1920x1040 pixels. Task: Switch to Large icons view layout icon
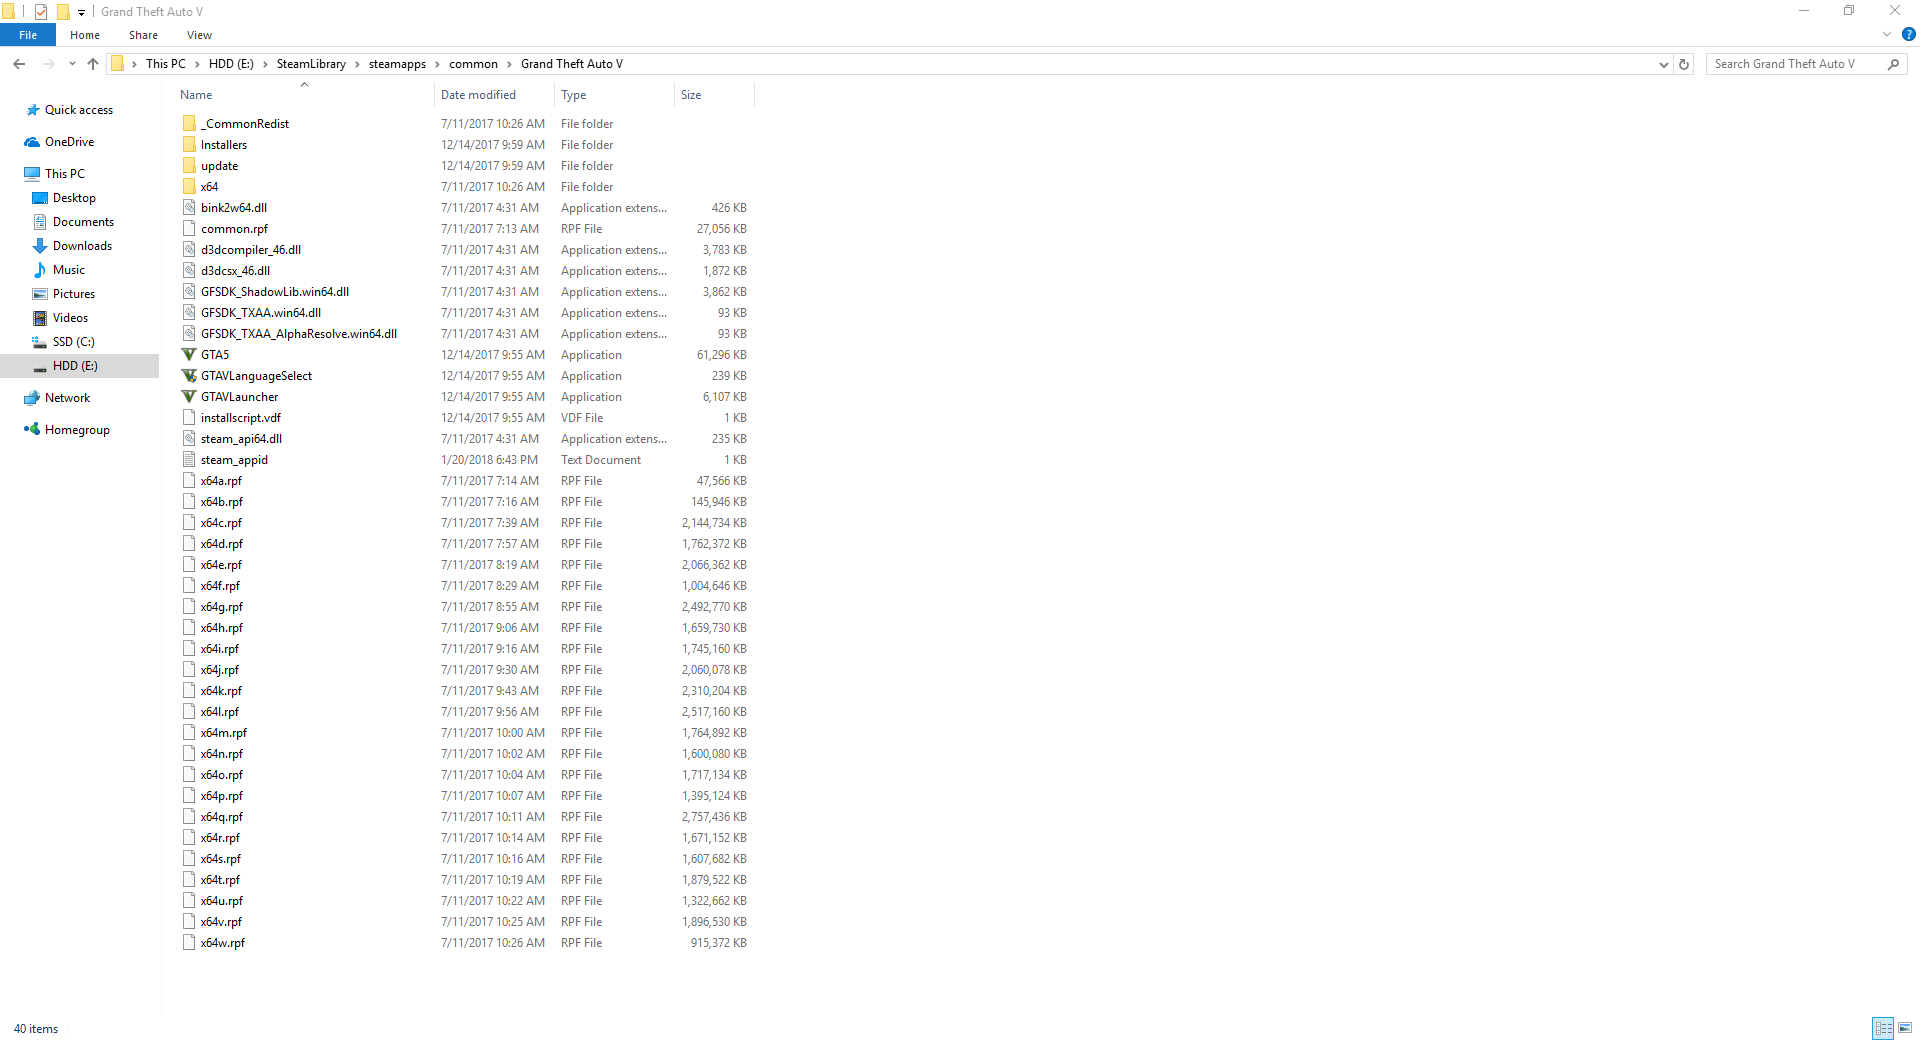(x=1905, y=1028)
